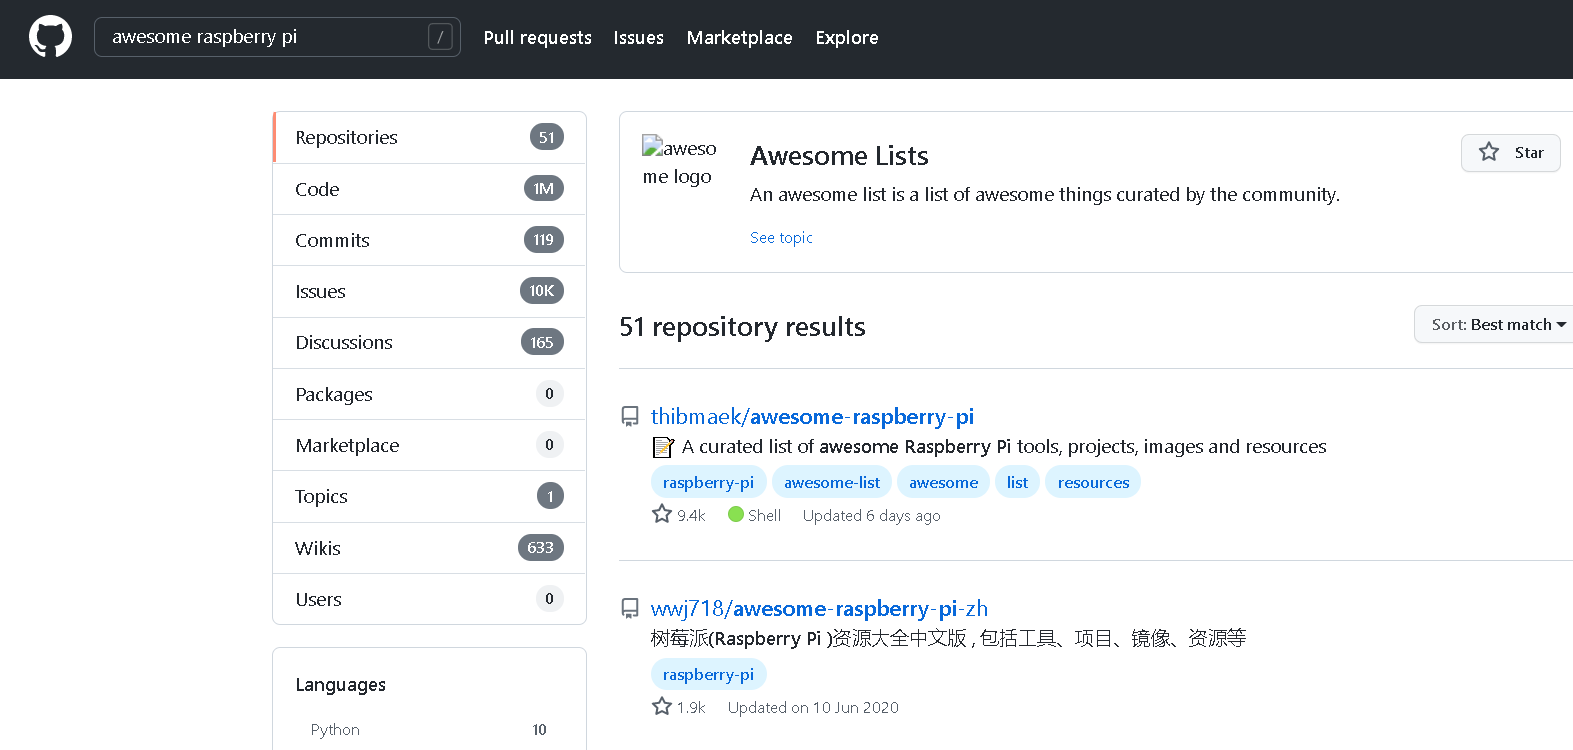The image size is (1573, 750).
Task: Click the star icon in Awesome Lists card
Action: point(1489,152)
